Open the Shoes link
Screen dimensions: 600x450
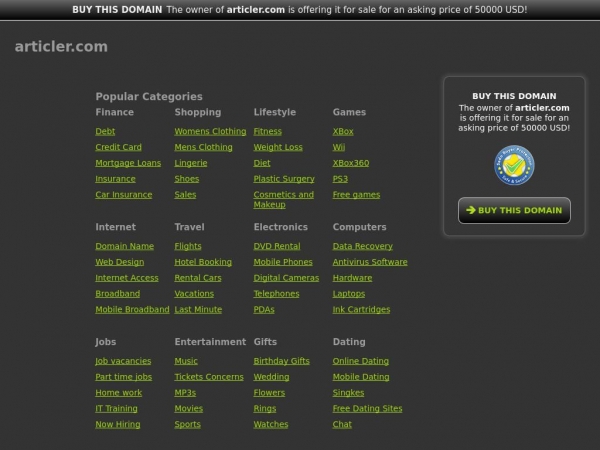click(187, 179)
